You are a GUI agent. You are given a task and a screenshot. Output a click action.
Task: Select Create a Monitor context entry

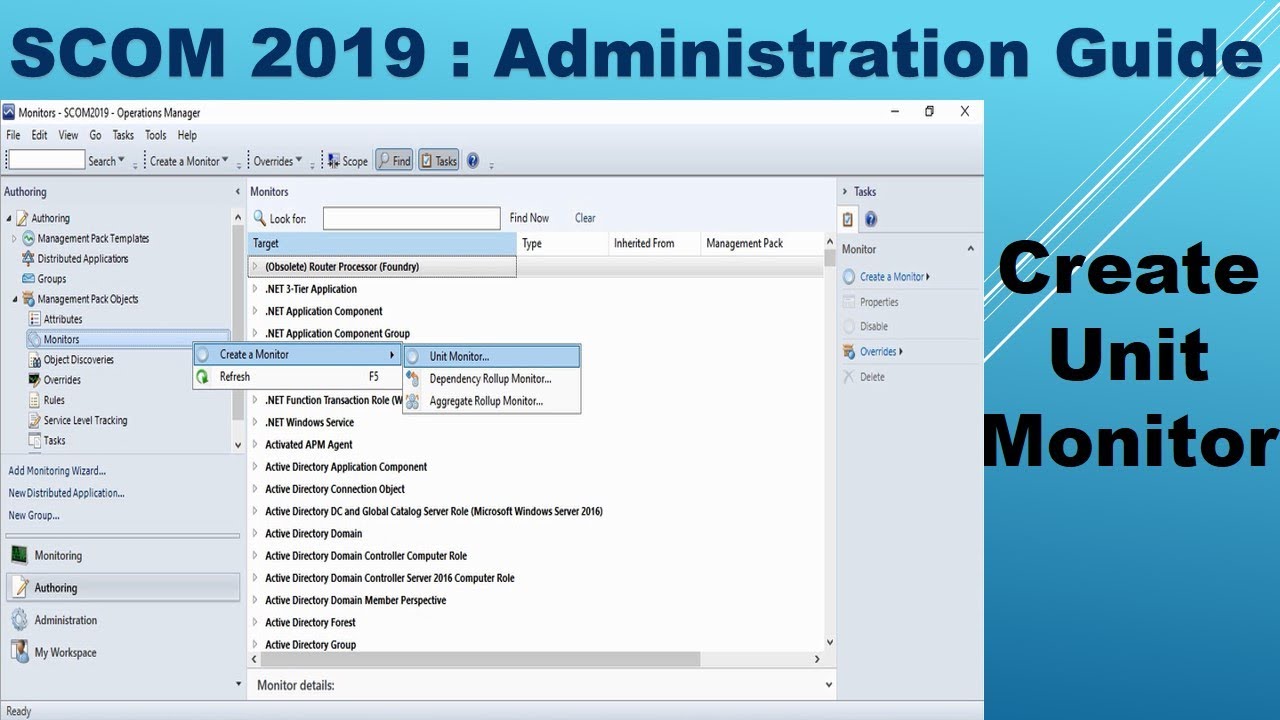coord(297,354)
